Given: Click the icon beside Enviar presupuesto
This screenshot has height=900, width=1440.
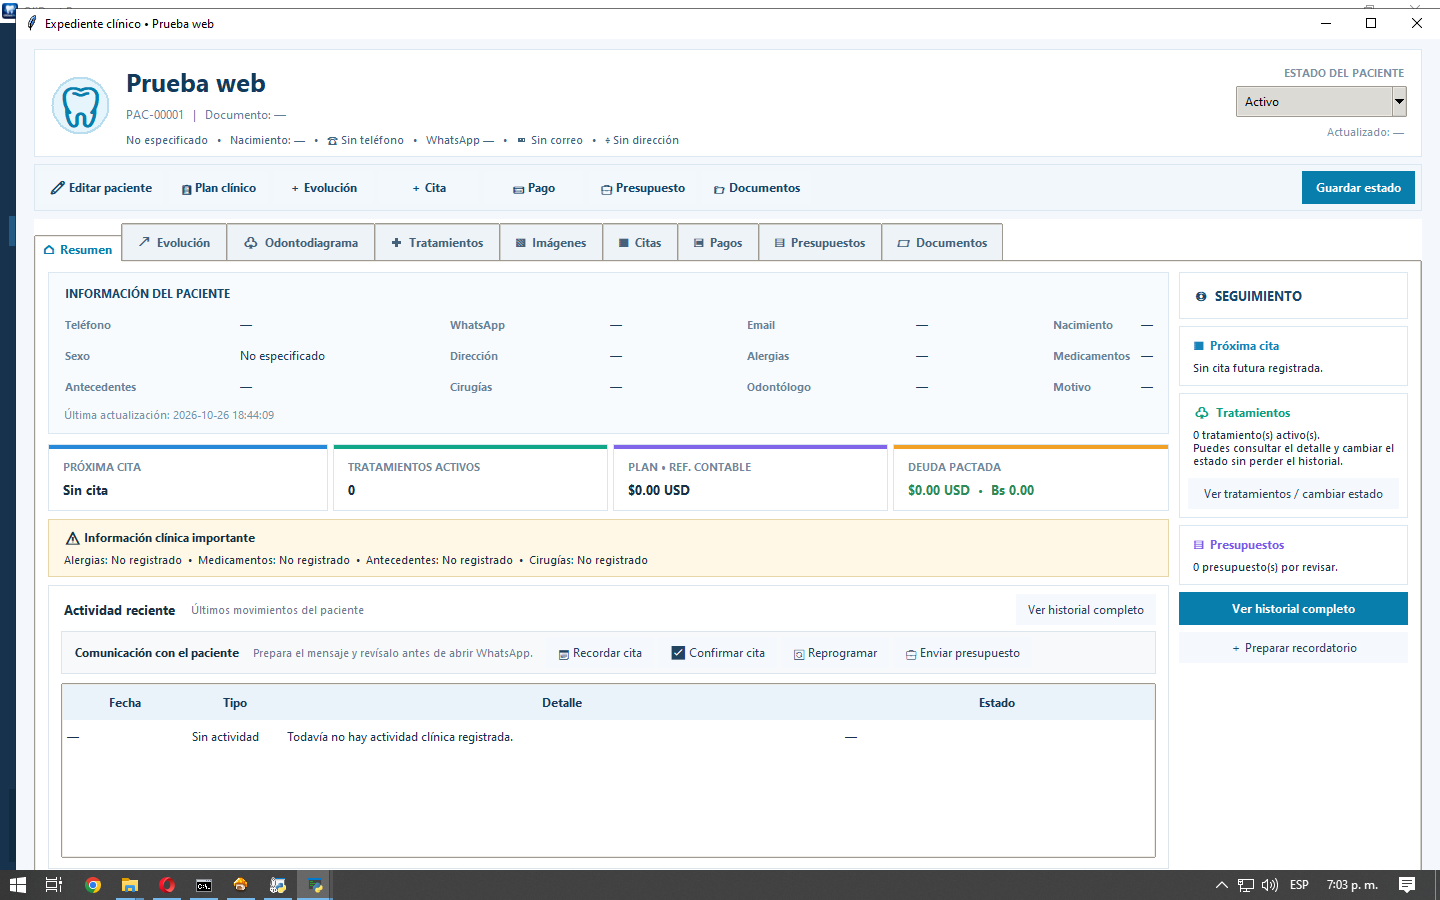Looking at the screenshot, I should click(911, 654).
